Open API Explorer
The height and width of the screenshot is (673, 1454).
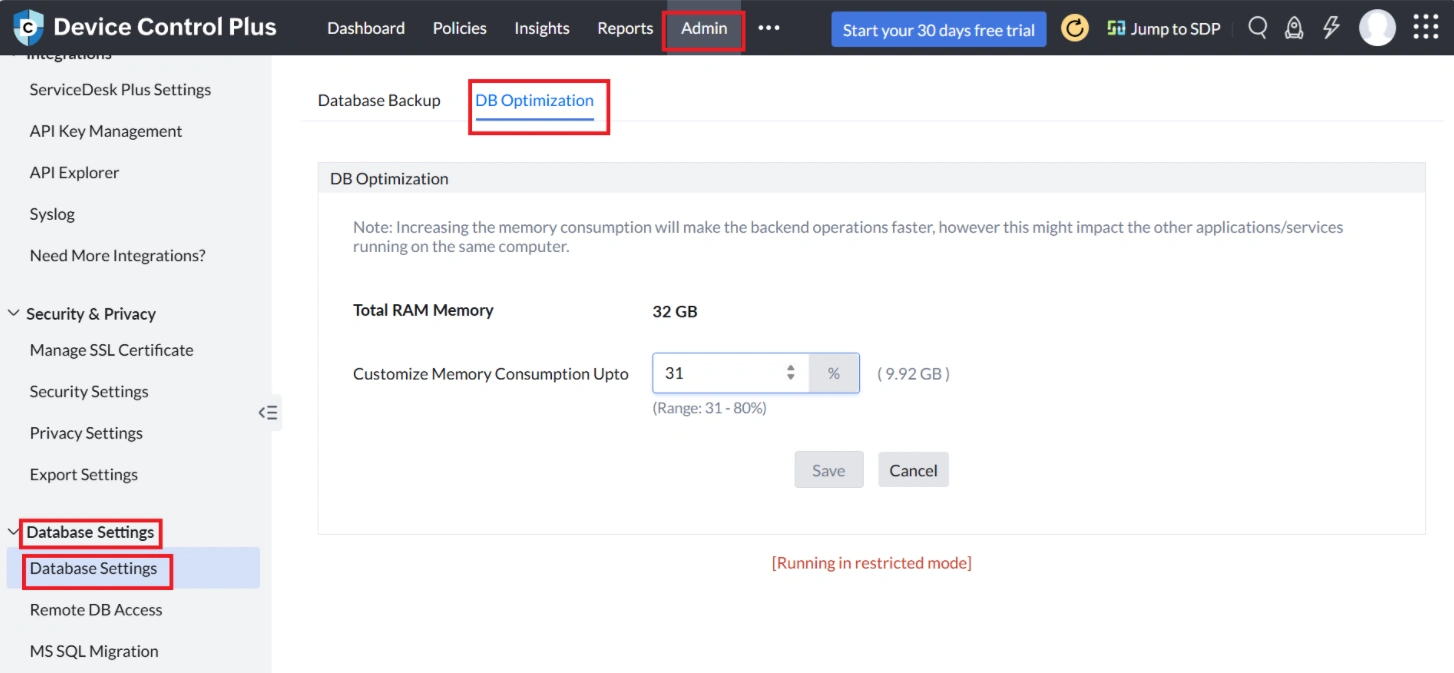click(74, 173)
